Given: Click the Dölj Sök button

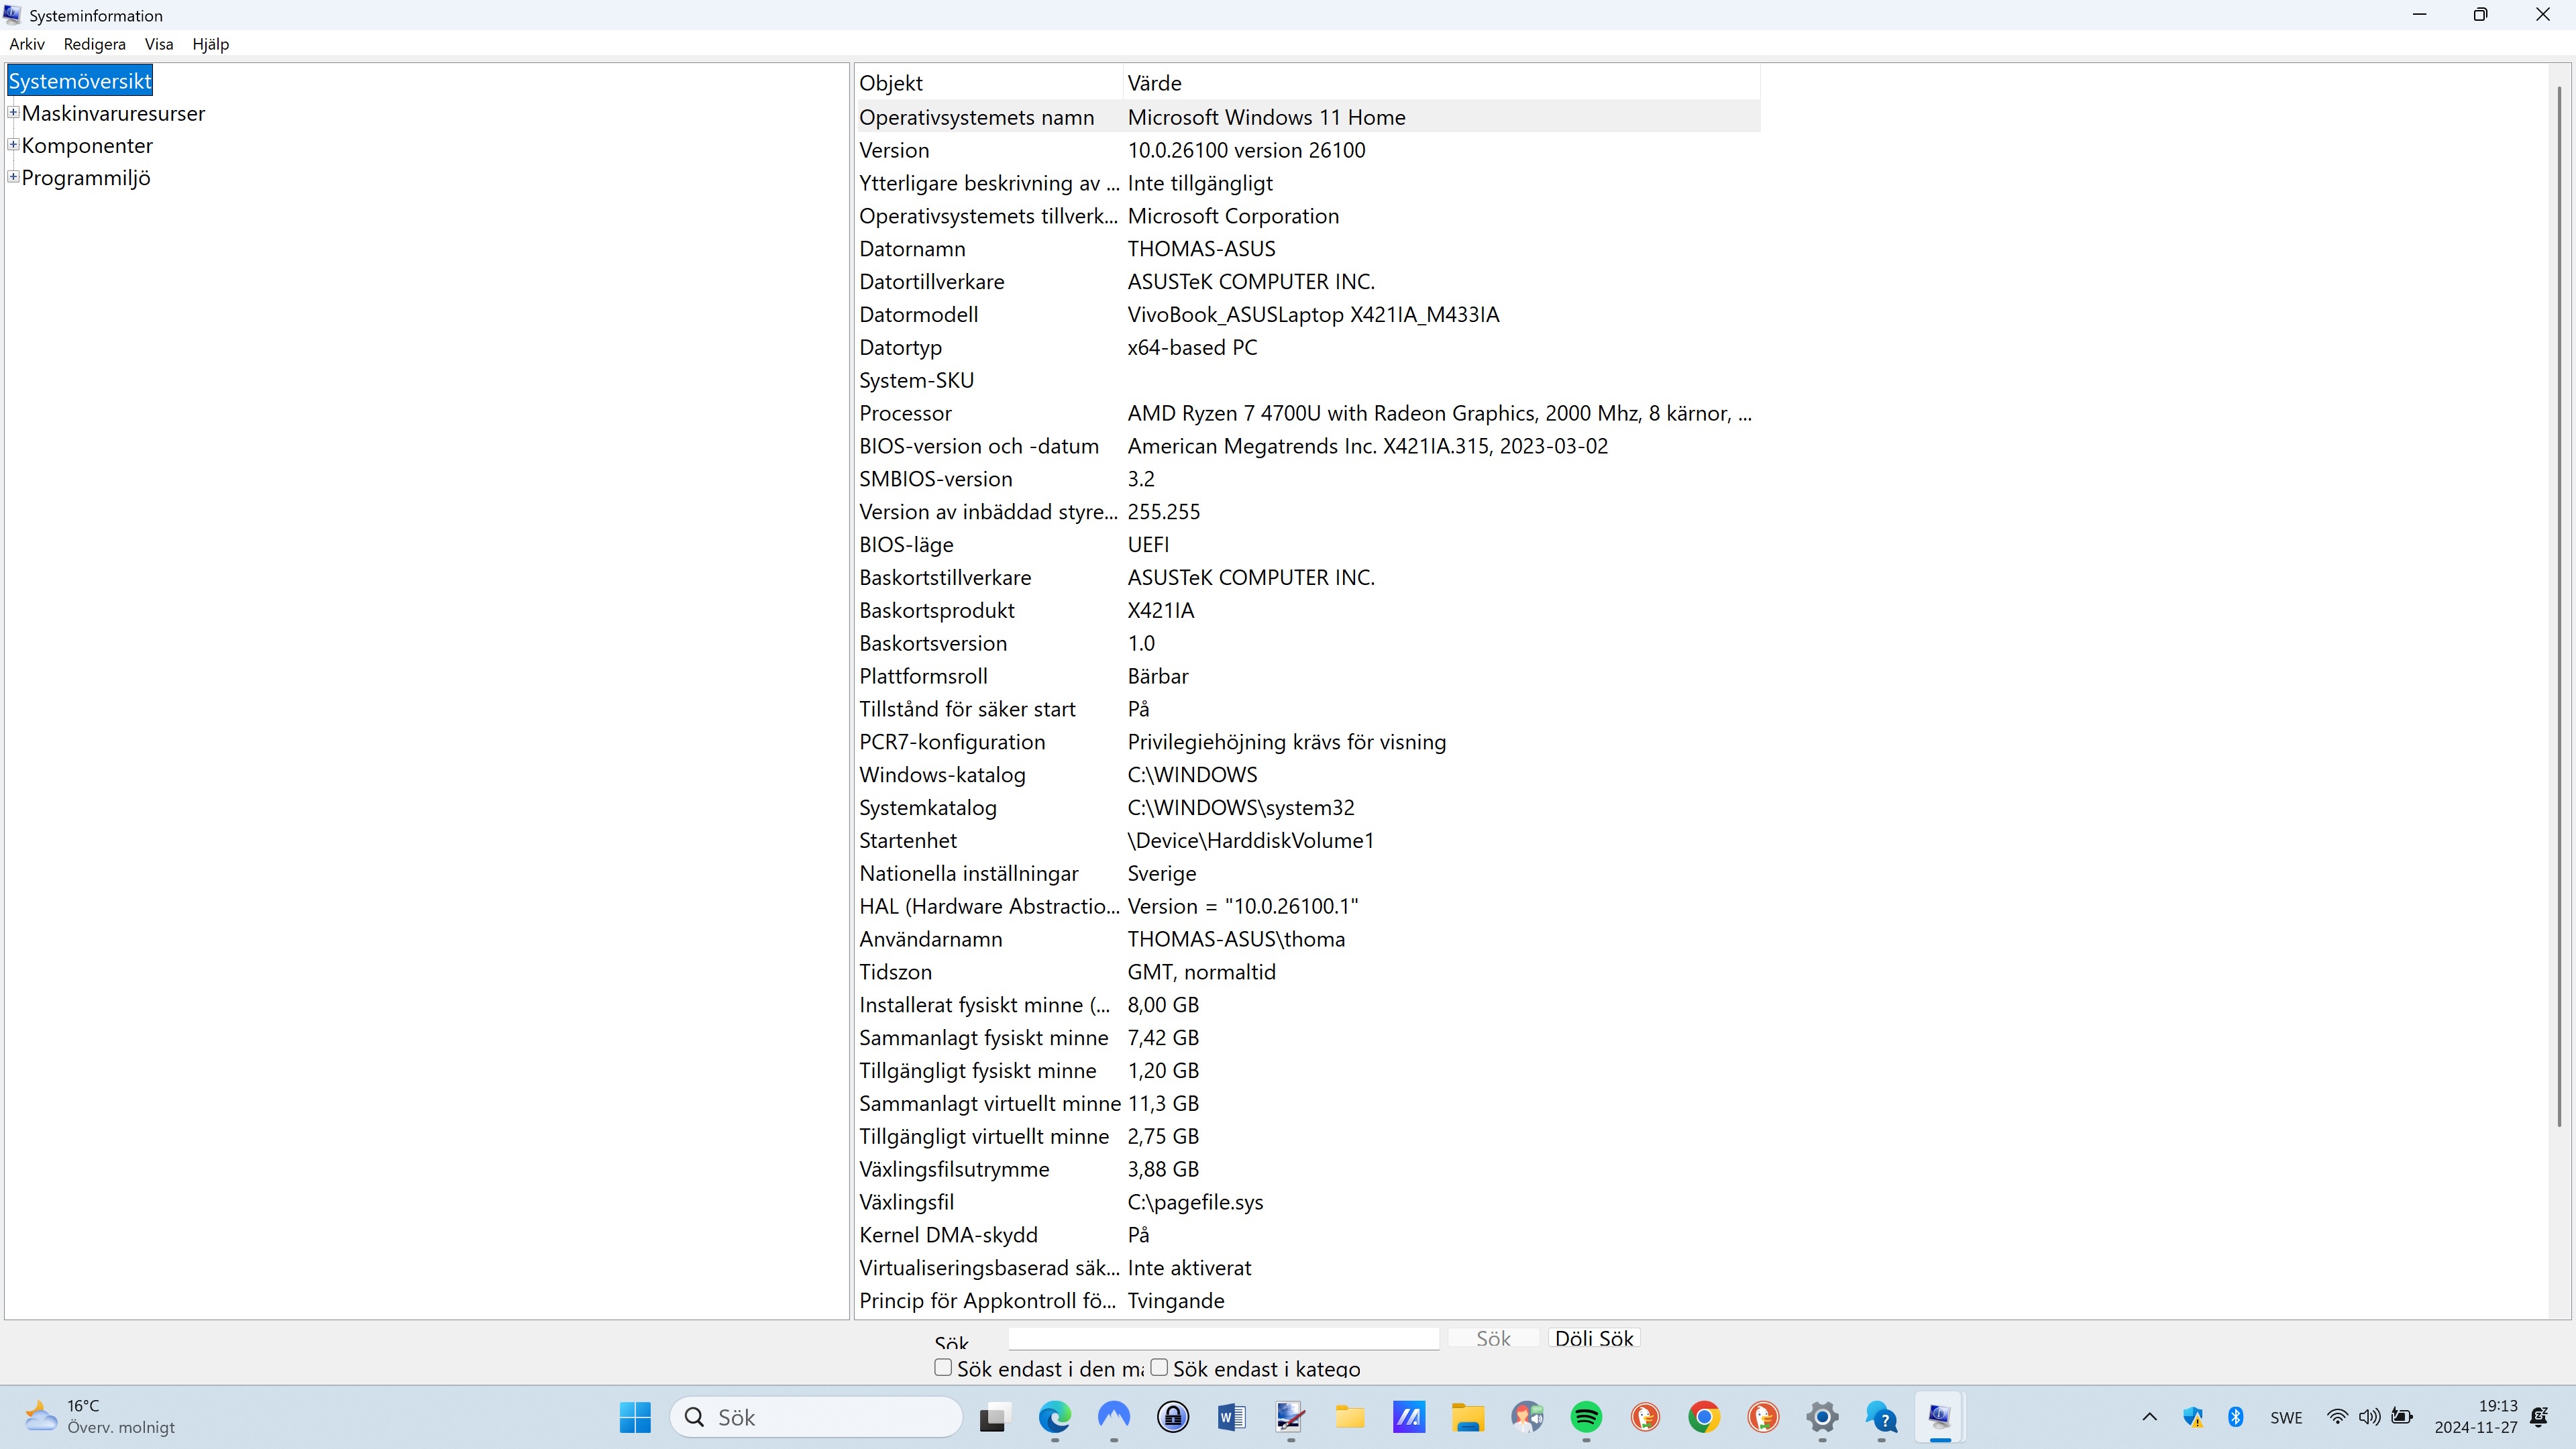Looking at the screenshot, I should click(1594, 1338).
